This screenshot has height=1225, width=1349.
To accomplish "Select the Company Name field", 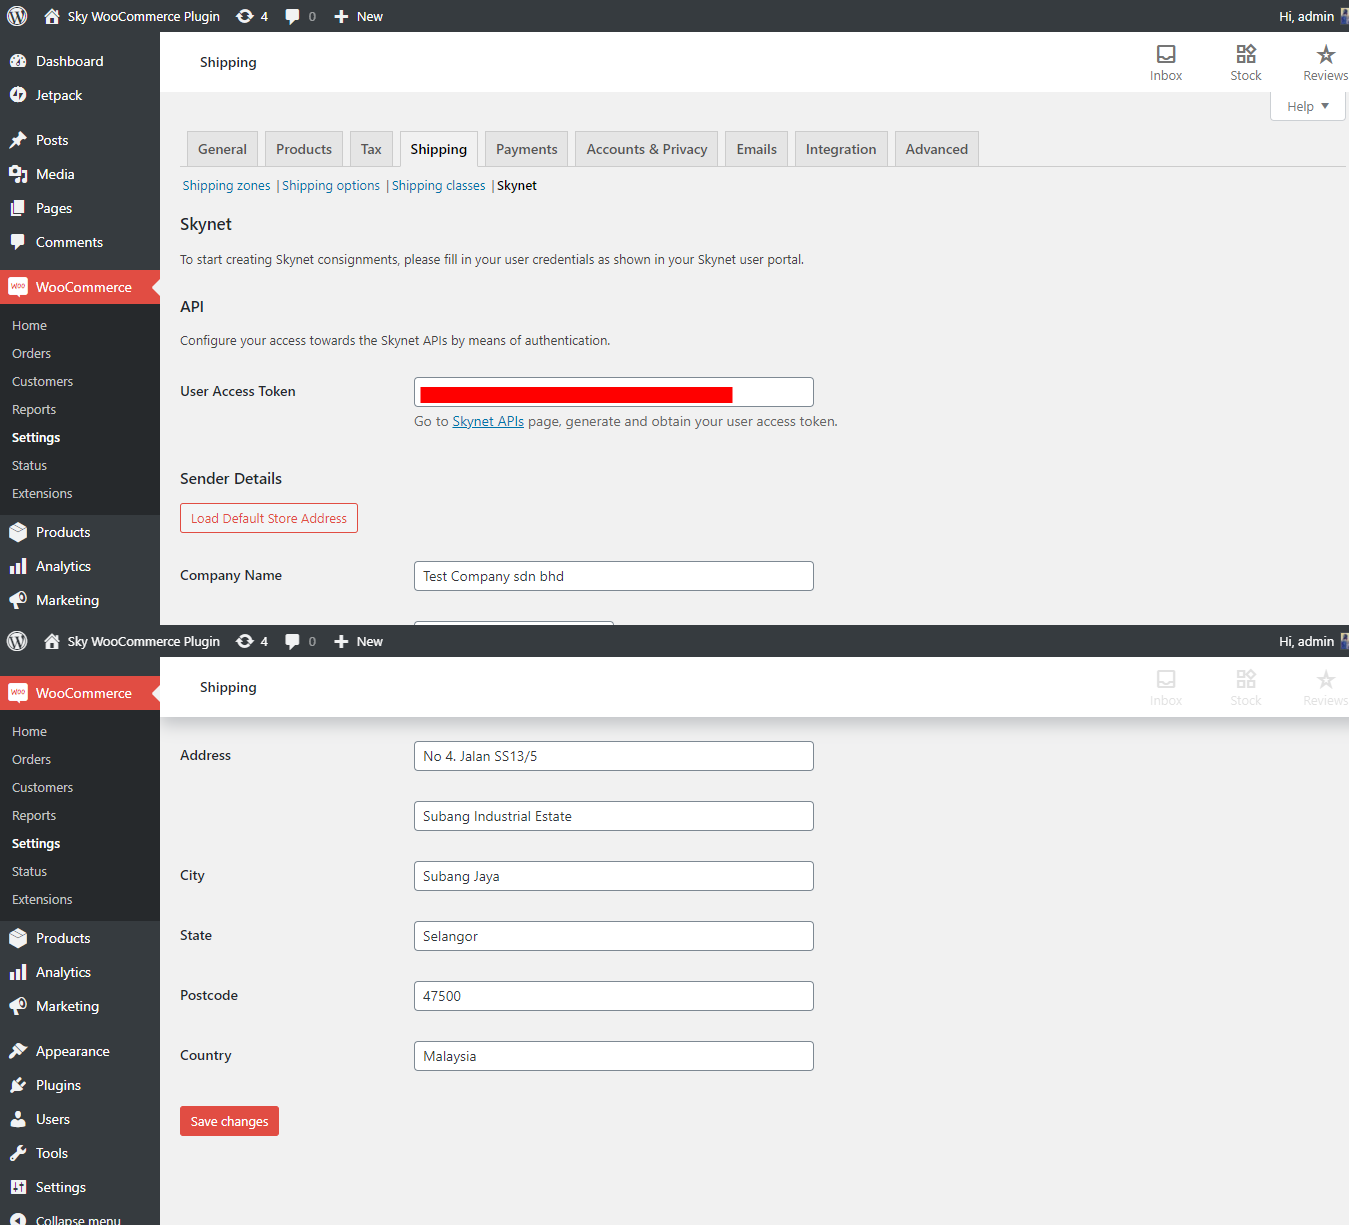I will tap(613, 575).
